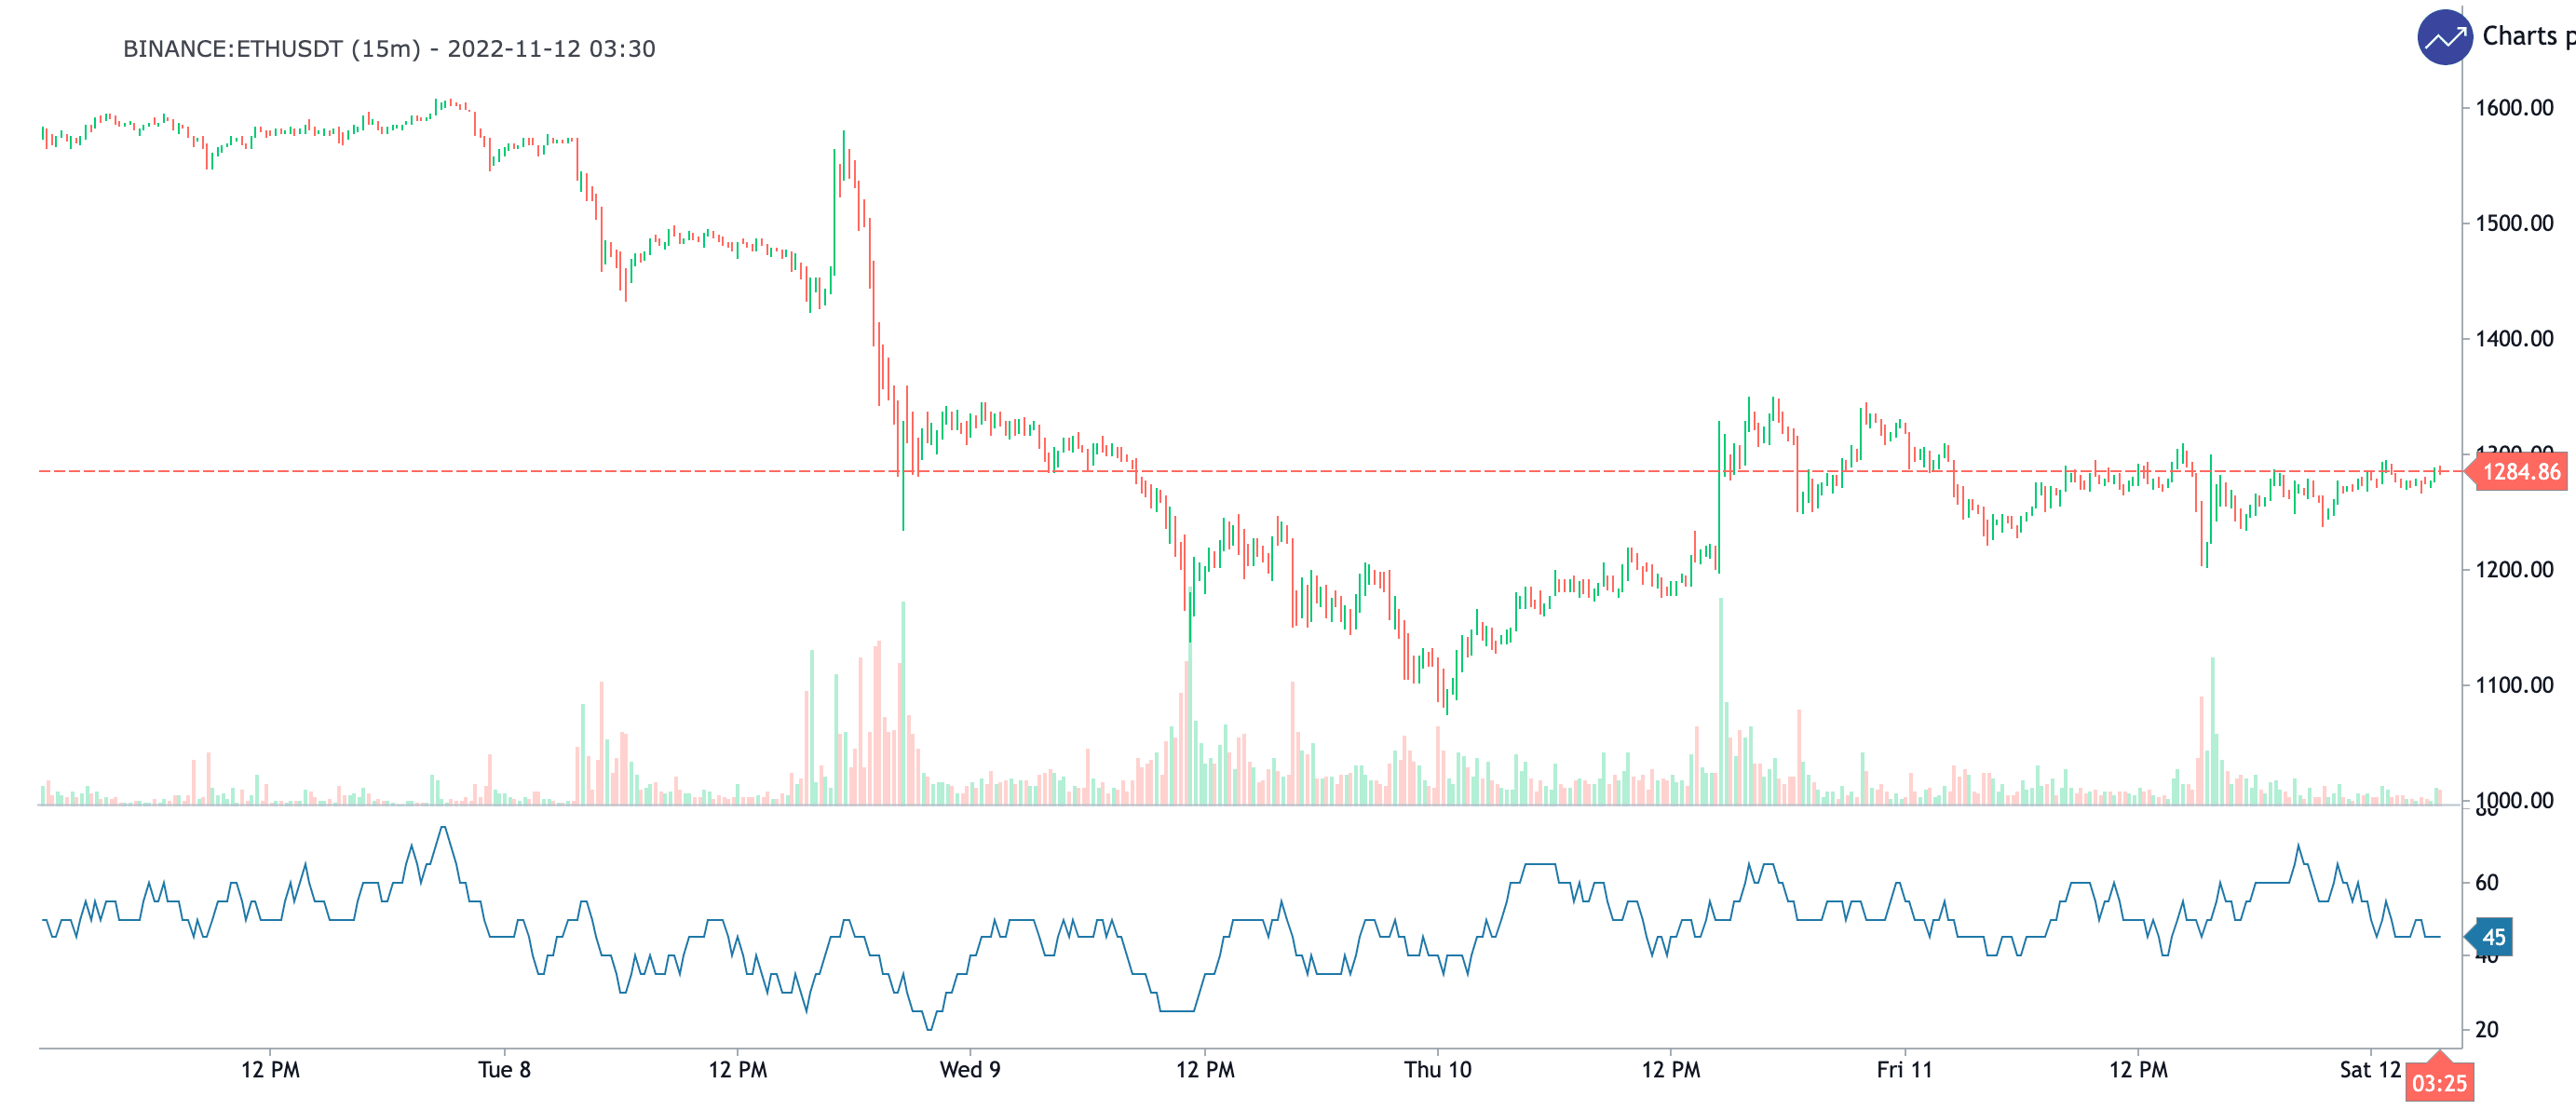
Task: Jump to the Tue 8 date label
Action: 504,1070
